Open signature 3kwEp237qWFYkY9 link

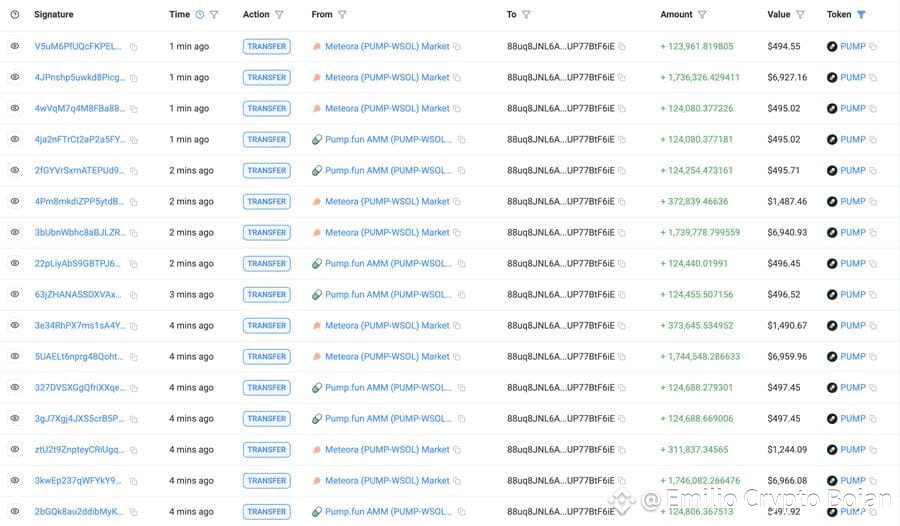point(78,481)
